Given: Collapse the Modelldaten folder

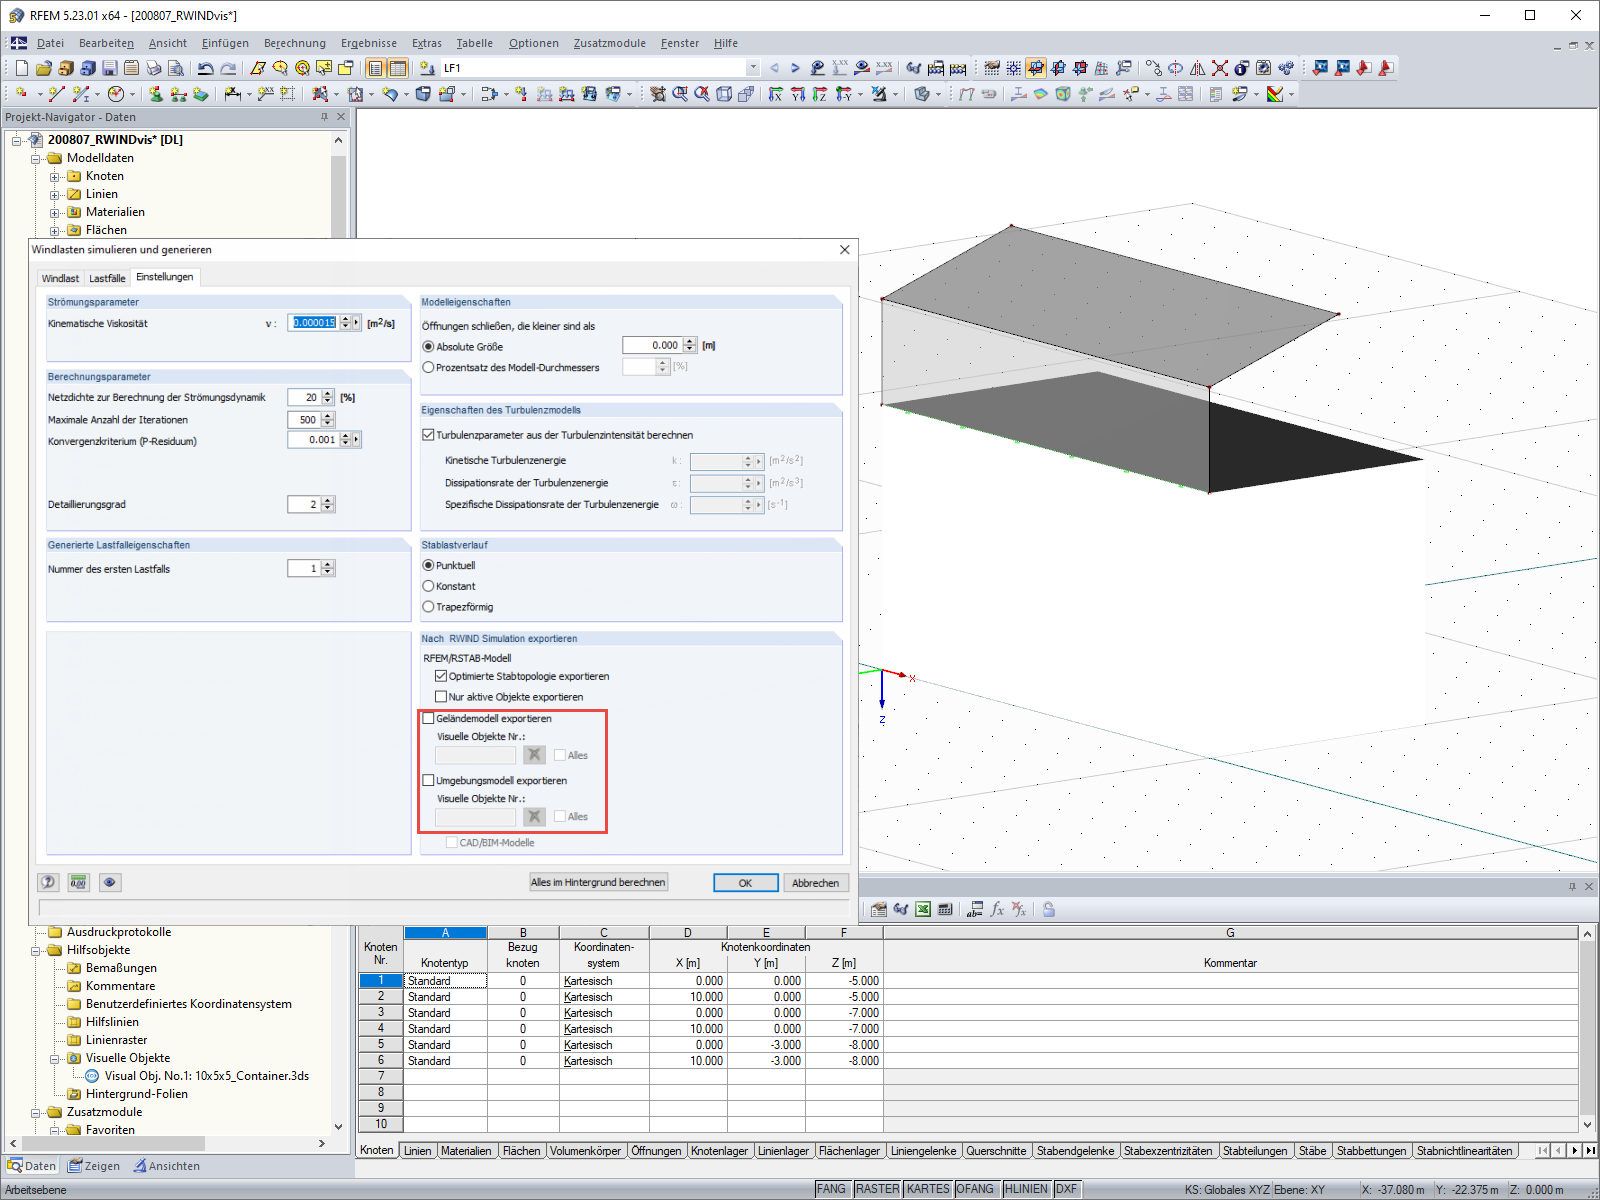Looking at the screenshot, I should pyautogui.click(x=34, y=157).
